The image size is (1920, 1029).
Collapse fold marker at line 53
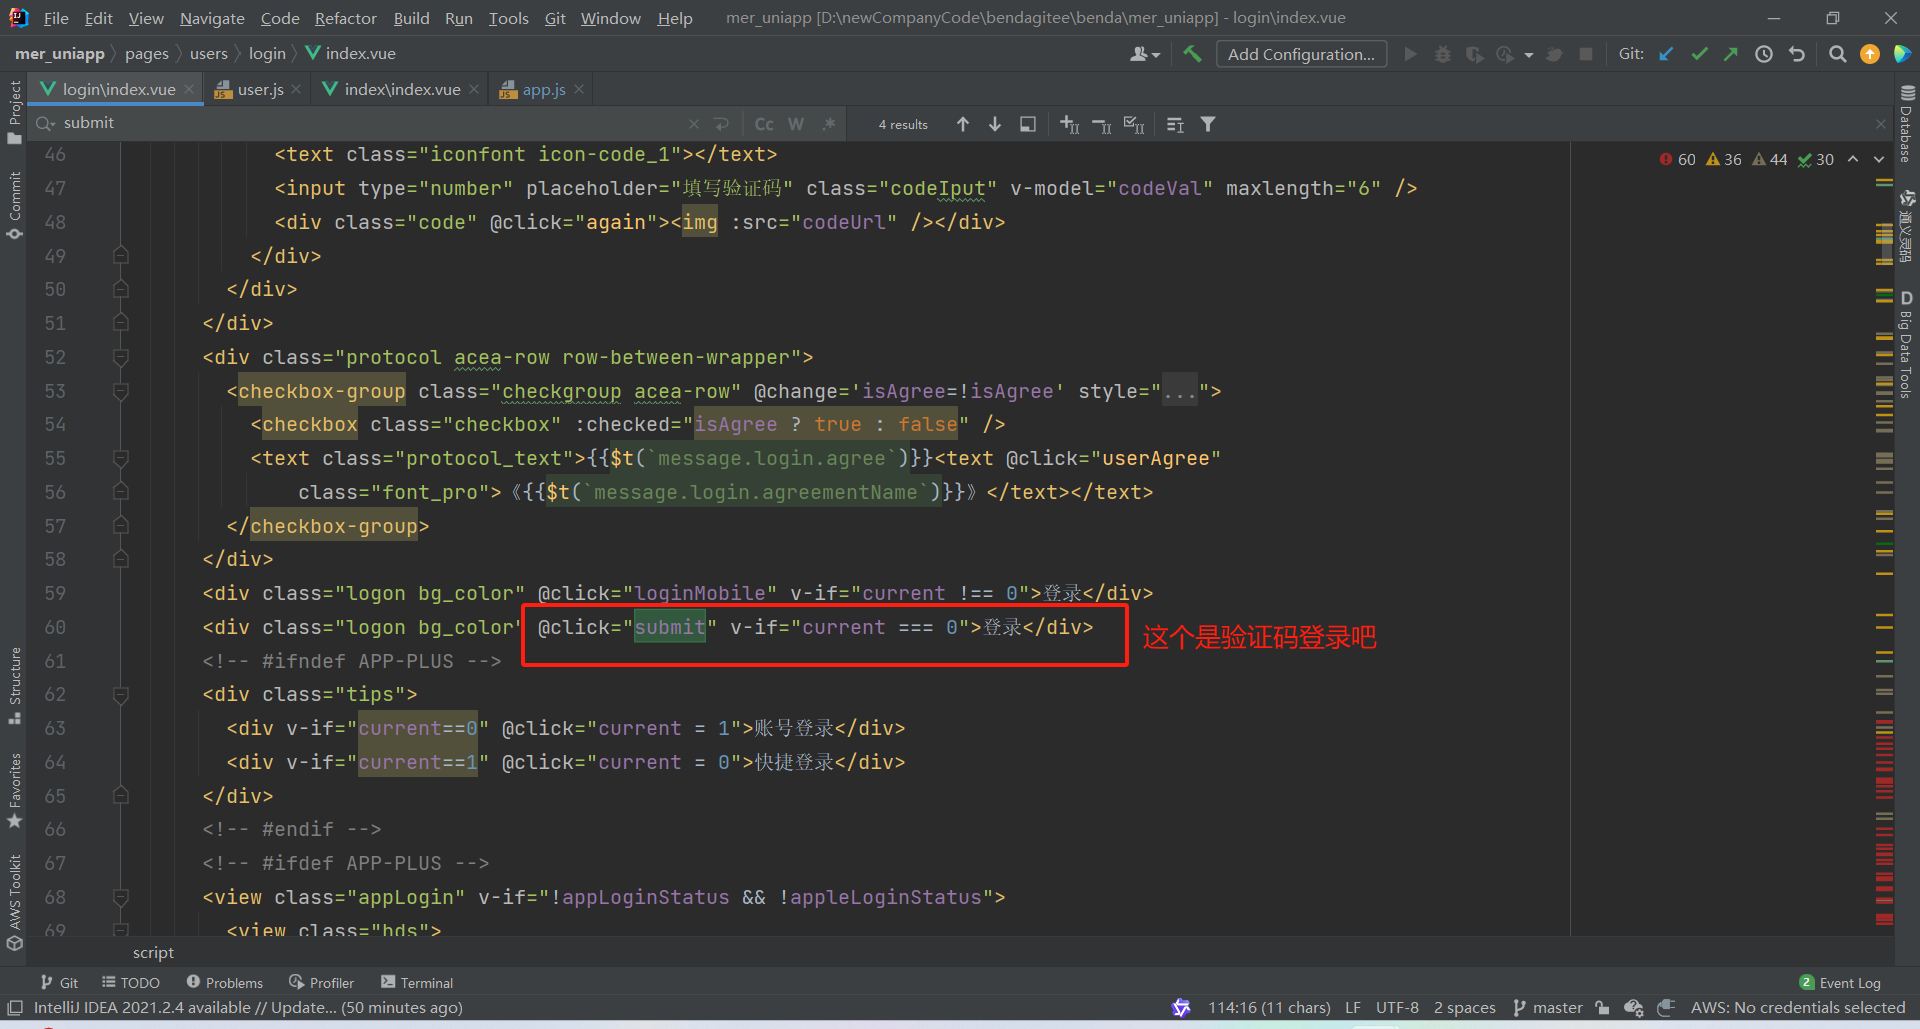121,391
